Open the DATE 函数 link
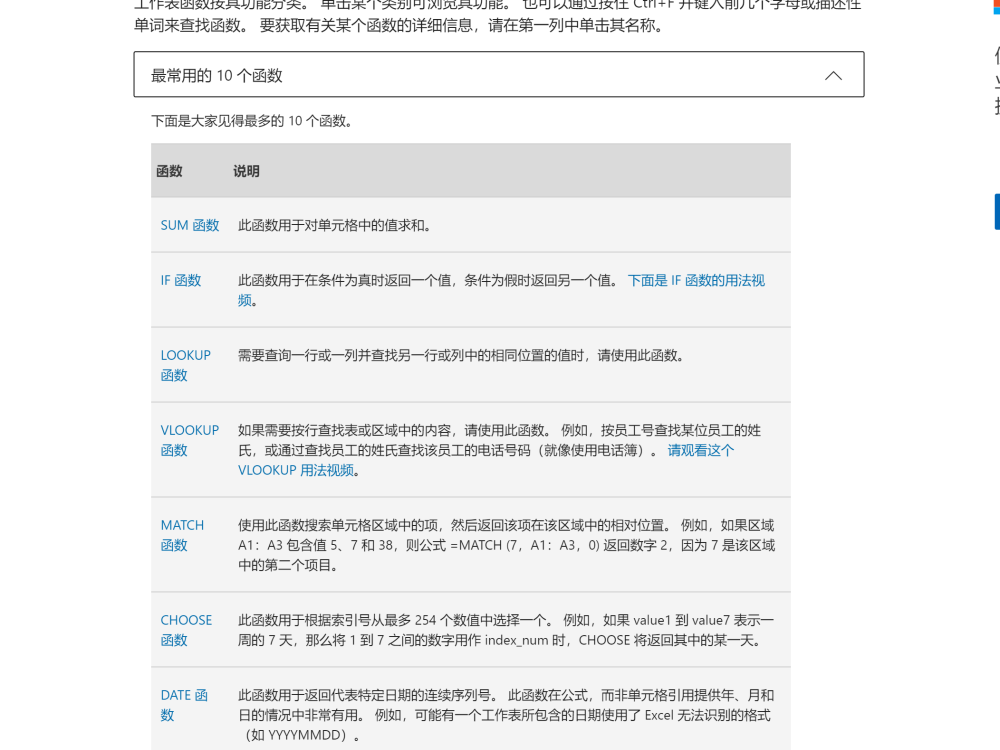The width and height of the screenshot is (1000, 750). [x=184, y=705]
